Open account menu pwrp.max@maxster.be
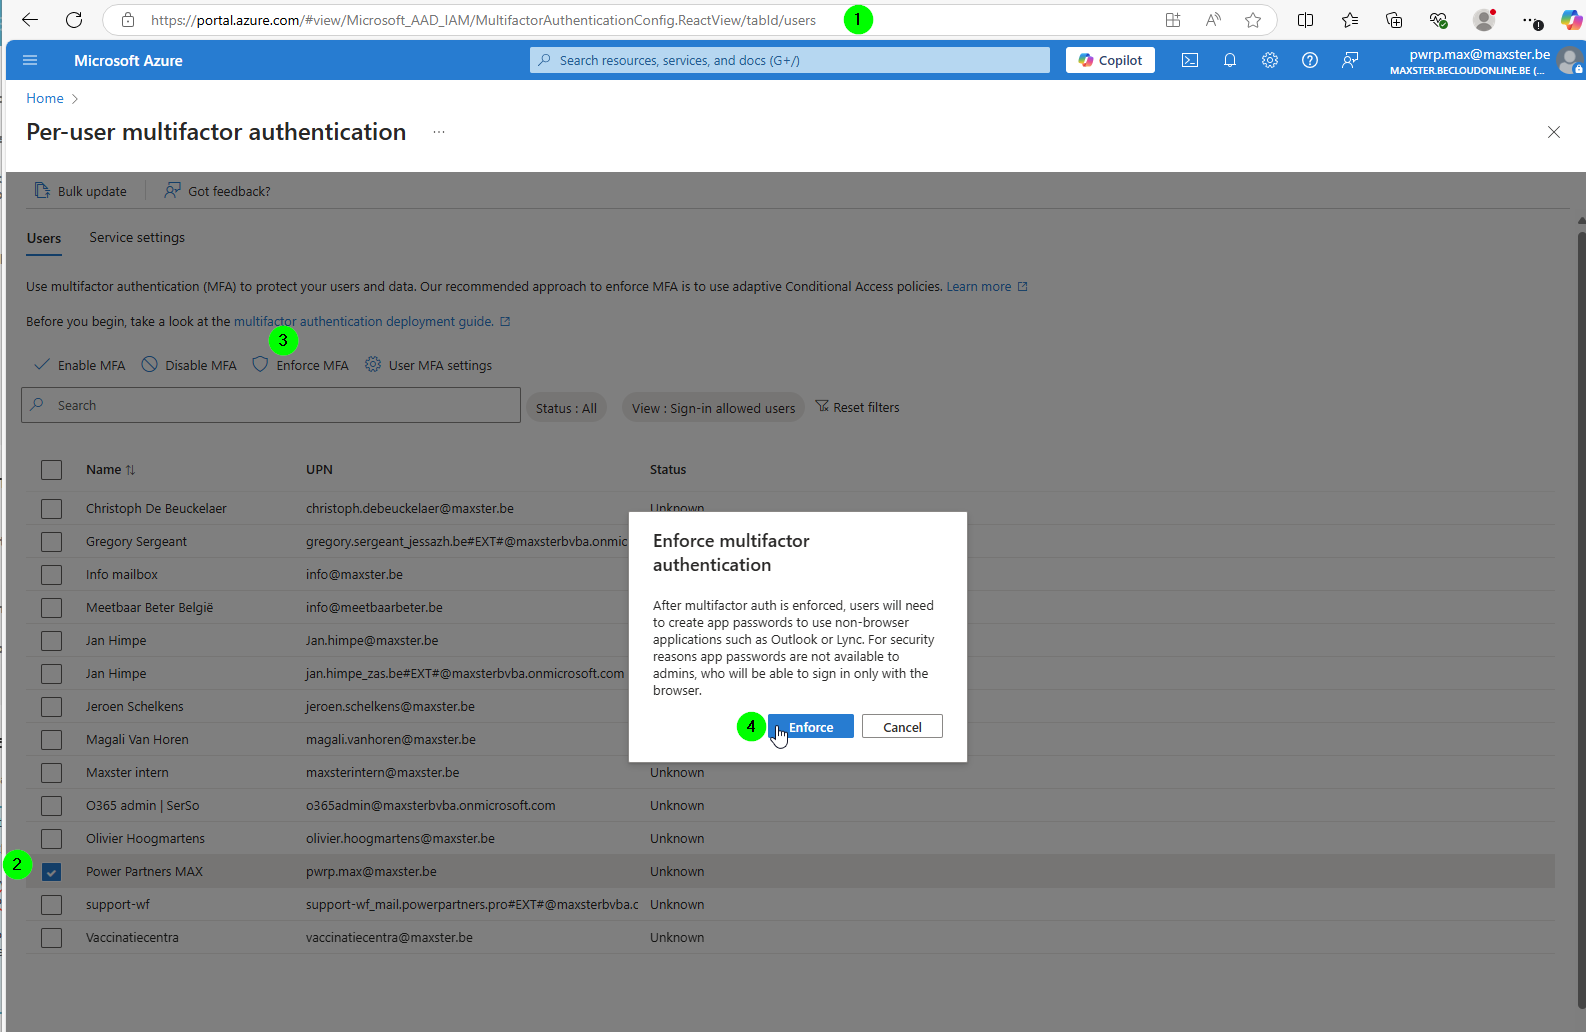The height and width of the screenshot is (1032, 1586). pos(1486,60)
